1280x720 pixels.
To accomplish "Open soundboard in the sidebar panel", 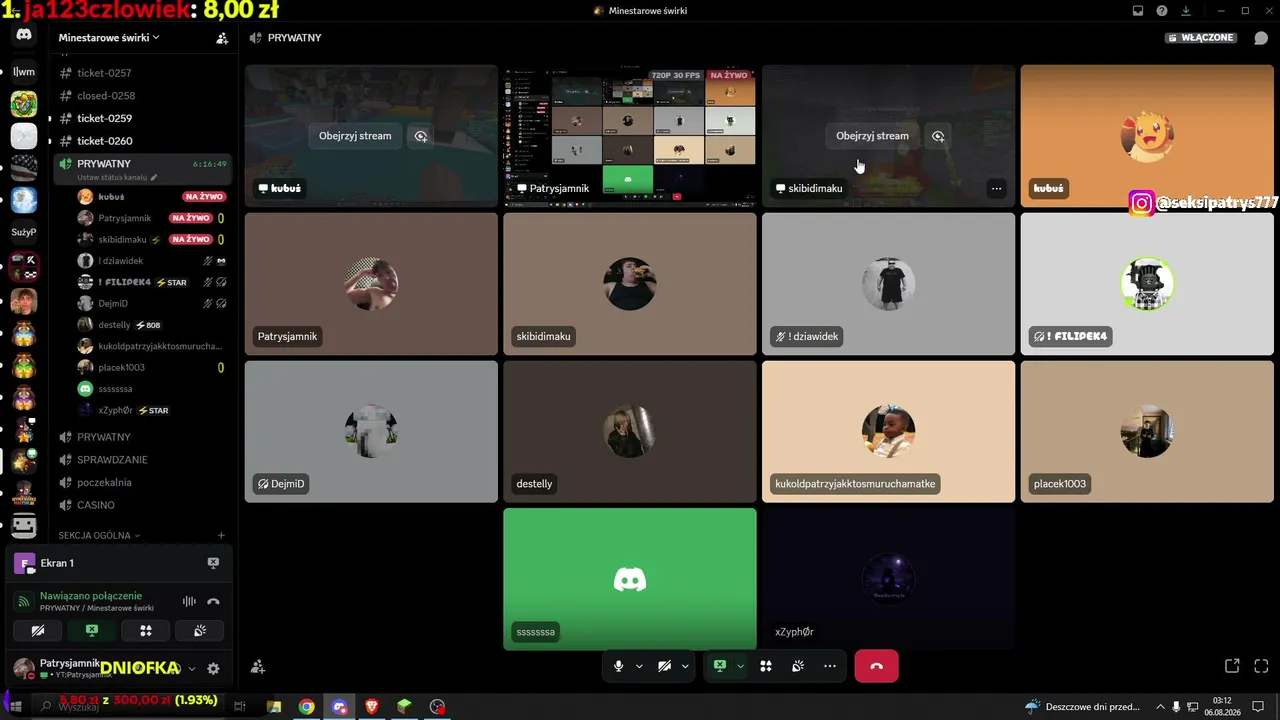I will pos(200,631).
